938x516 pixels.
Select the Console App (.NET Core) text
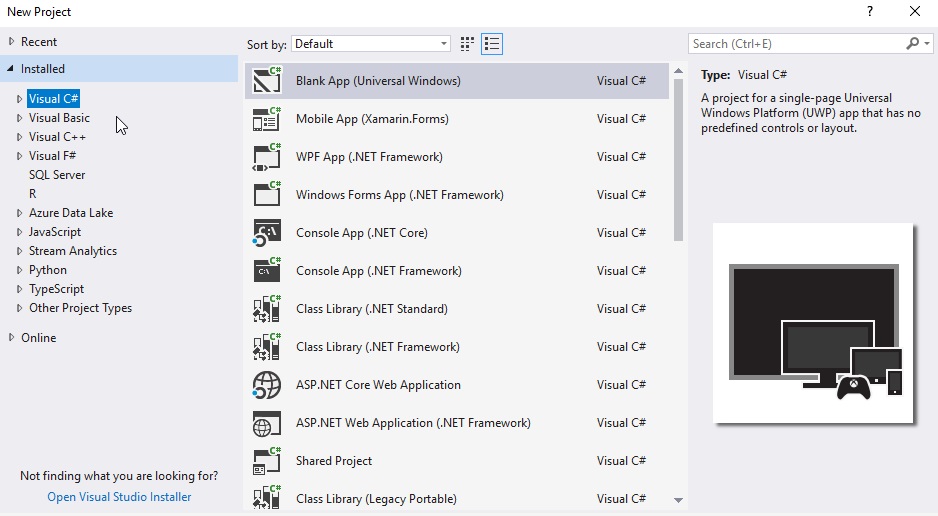pyautogui.click(x=362, y=233)
